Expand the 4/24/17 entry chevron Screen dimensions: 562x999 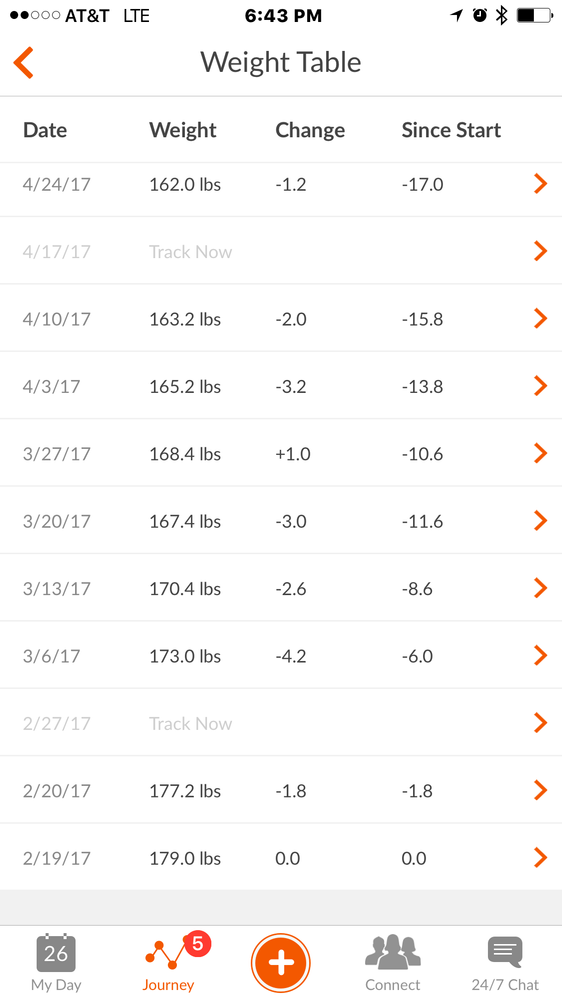[540, 184]
